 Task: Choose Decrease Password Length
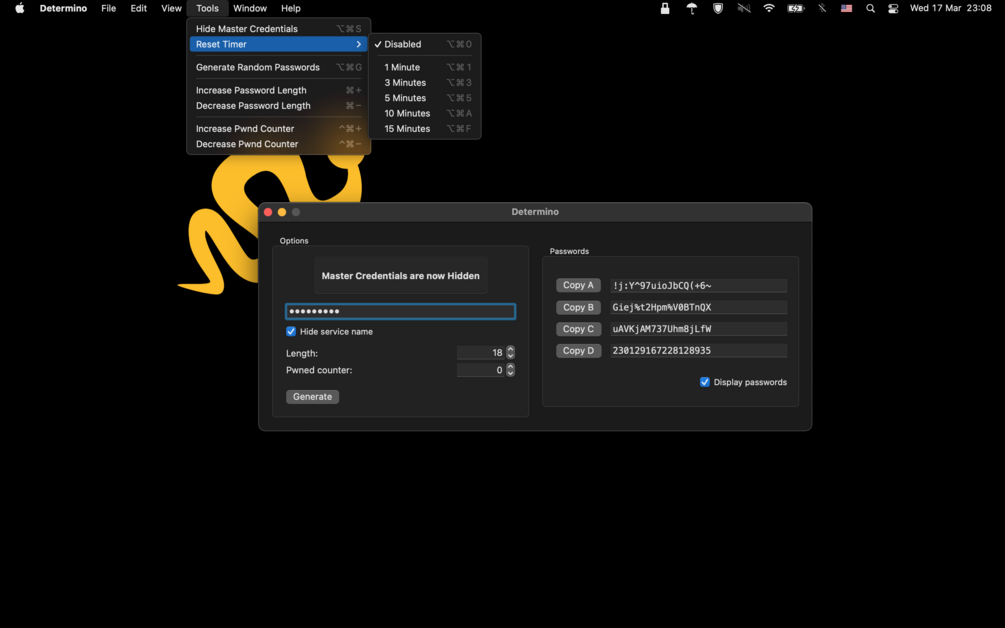pyautogui.click(x=278, y=106)
